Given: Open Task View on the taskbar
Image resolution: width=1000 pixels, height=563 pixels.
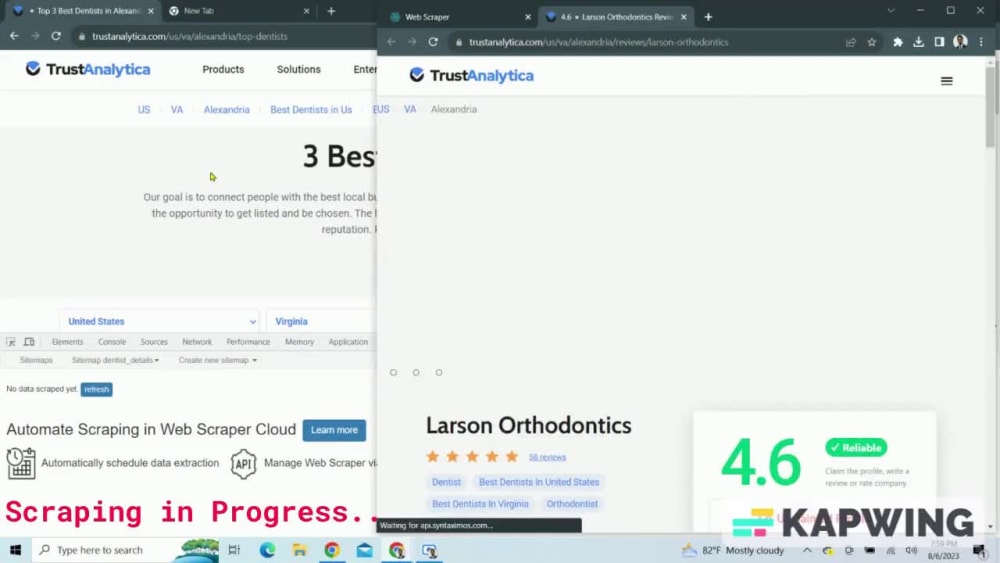Looking at the screenshot, I should tap(234, 550).
